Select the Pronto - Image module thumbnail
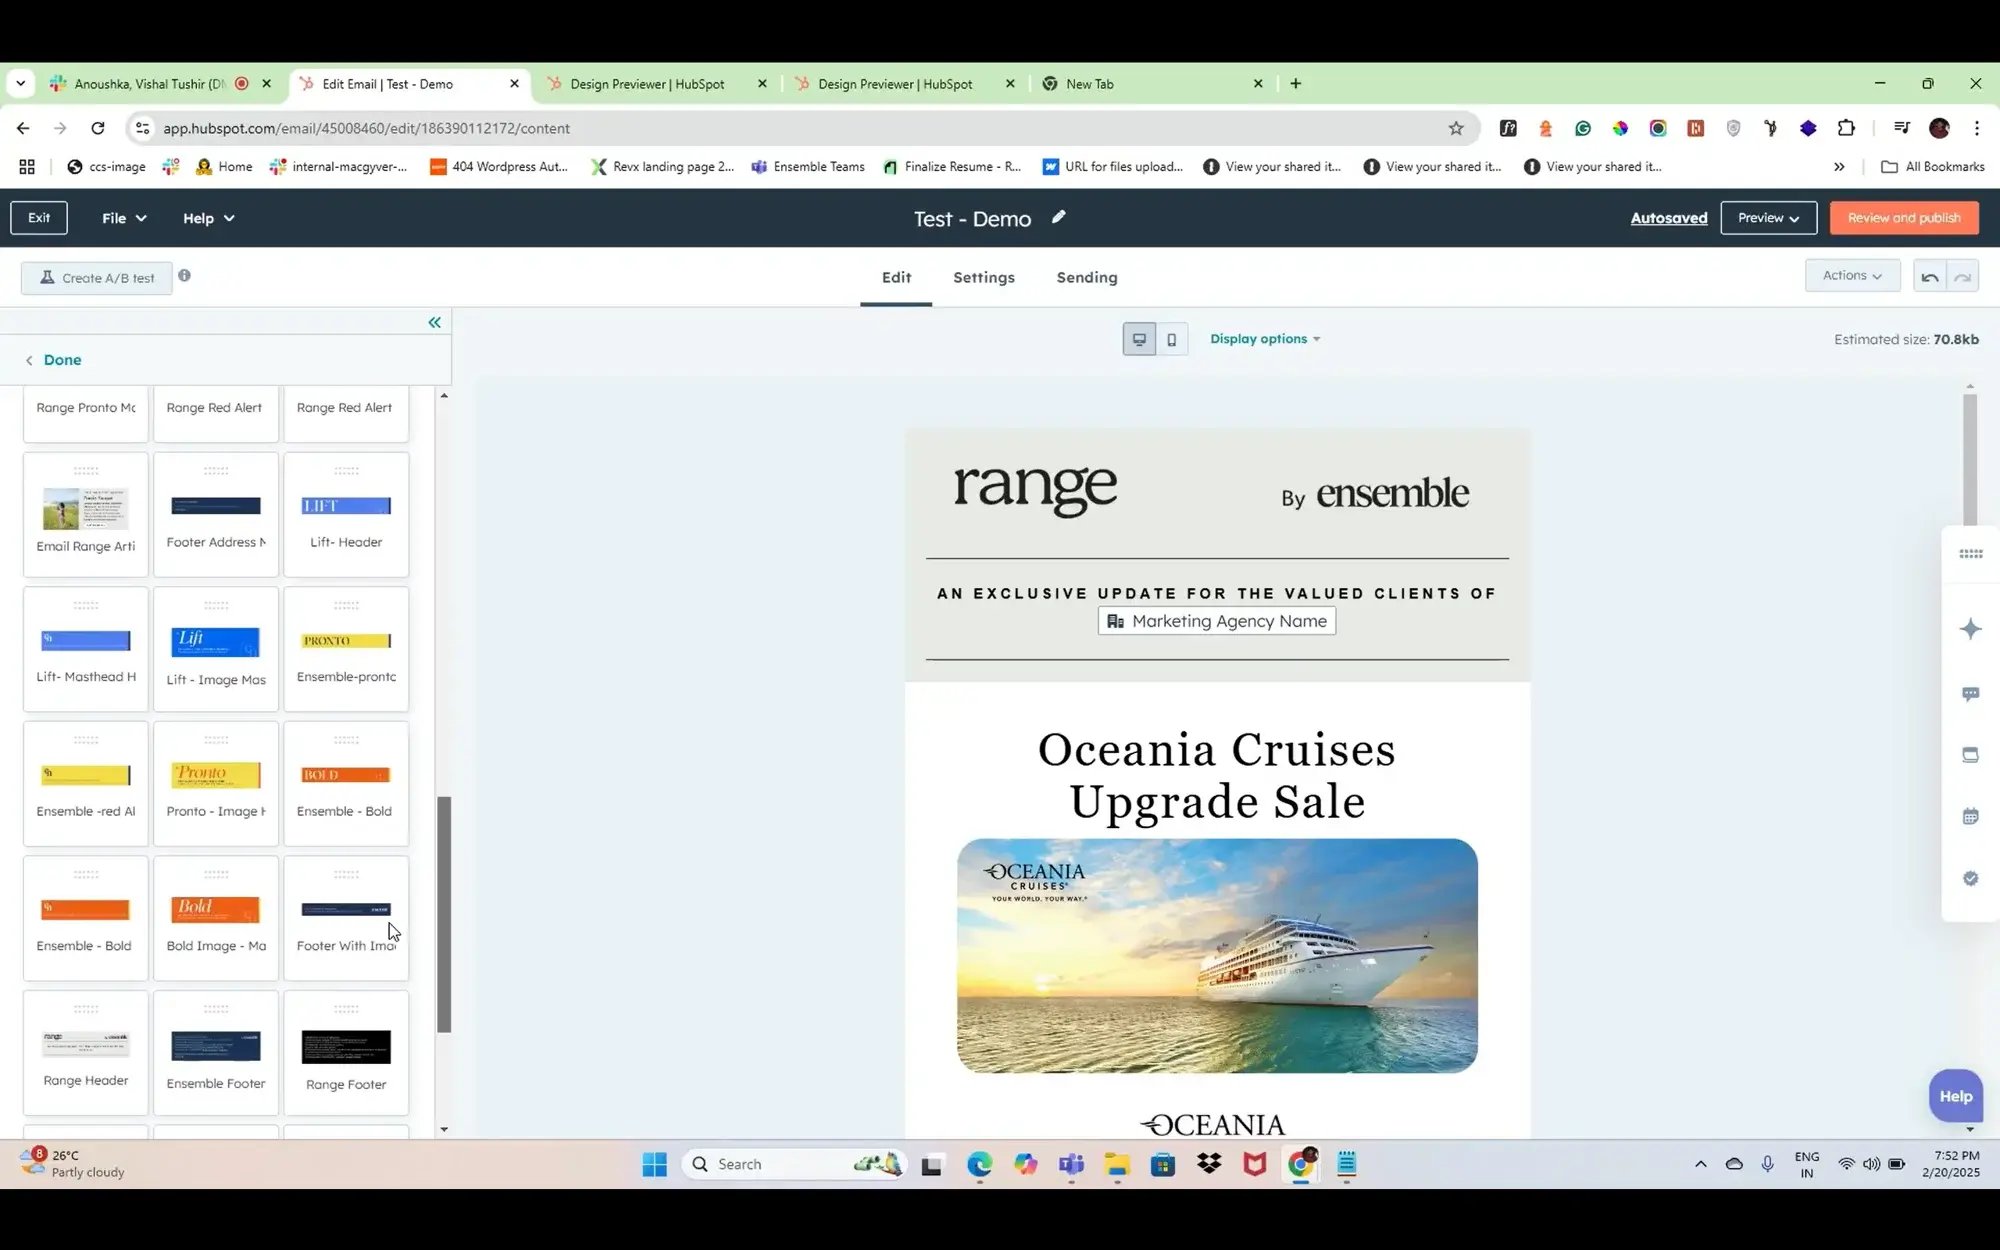The width and height of the screenshot is (2000, 1250). [x=216, y=784]
